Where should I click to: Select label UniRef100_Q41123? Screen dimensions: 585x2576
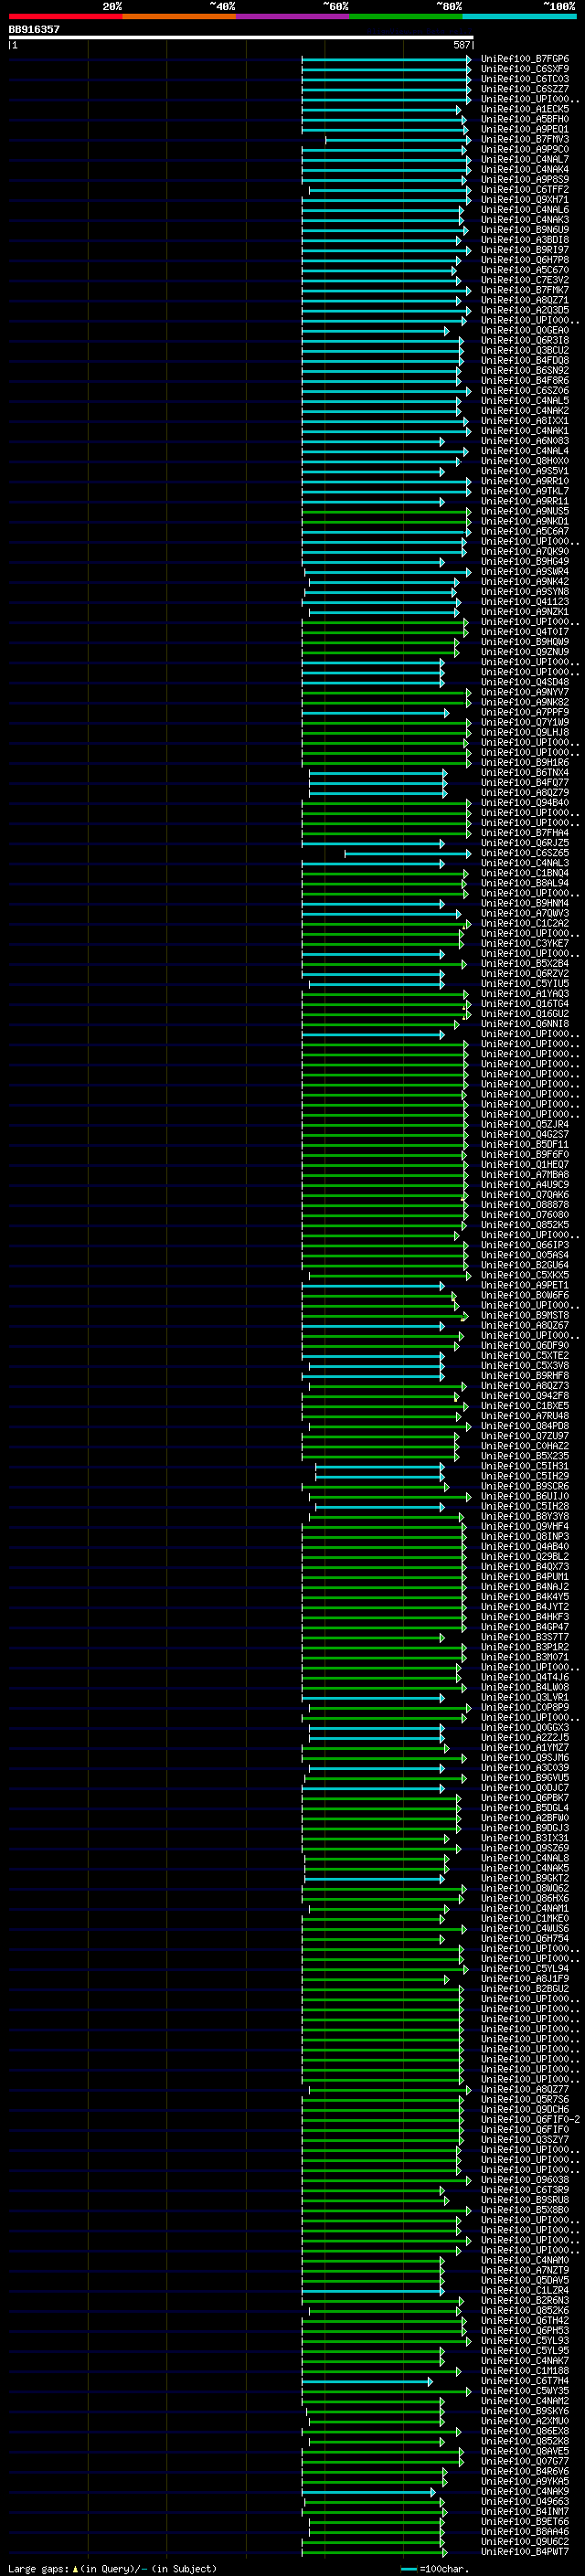[x=525, y=602]
